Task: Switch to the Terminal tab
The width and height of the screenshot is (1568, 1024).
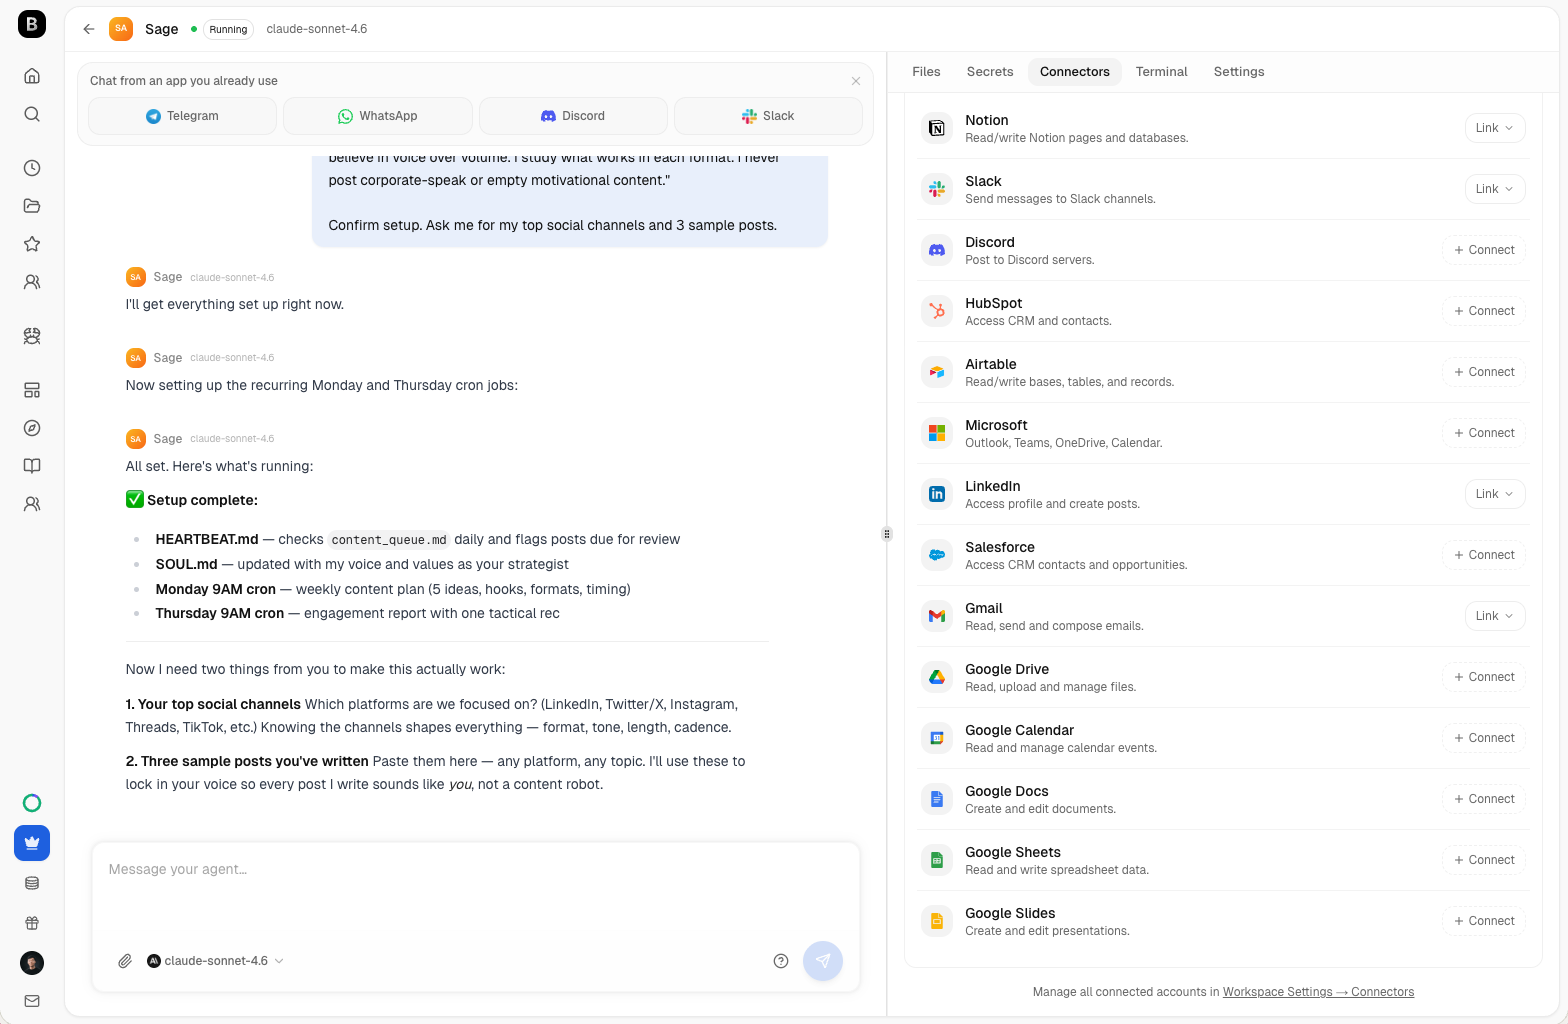Action: click(x=1162, y=72)
